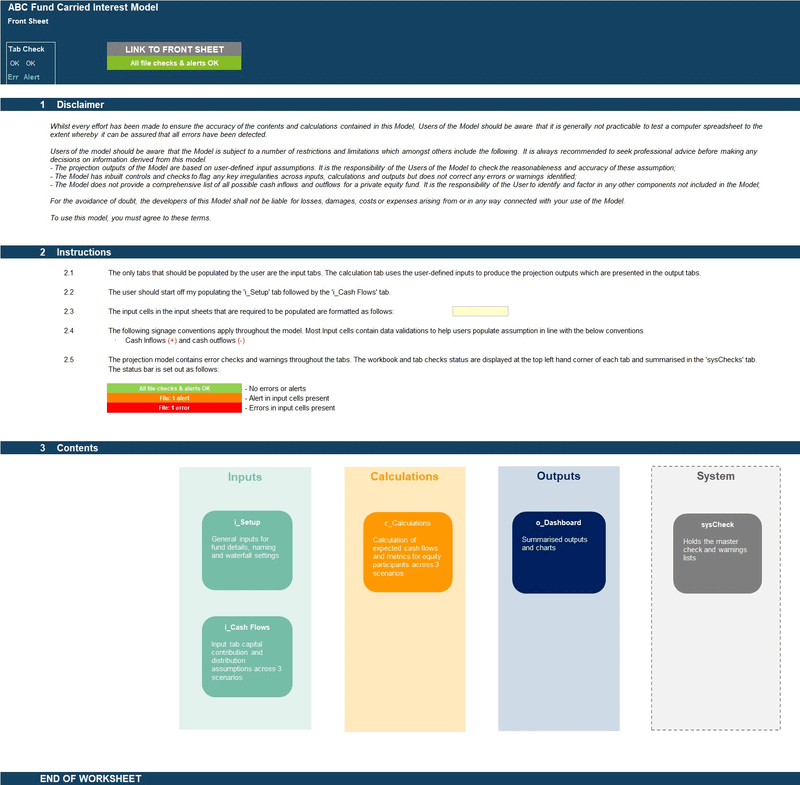Viewport: 800px width, 785px height.
Task: Click the Disclaimer section header
Action: click(80, 105)
